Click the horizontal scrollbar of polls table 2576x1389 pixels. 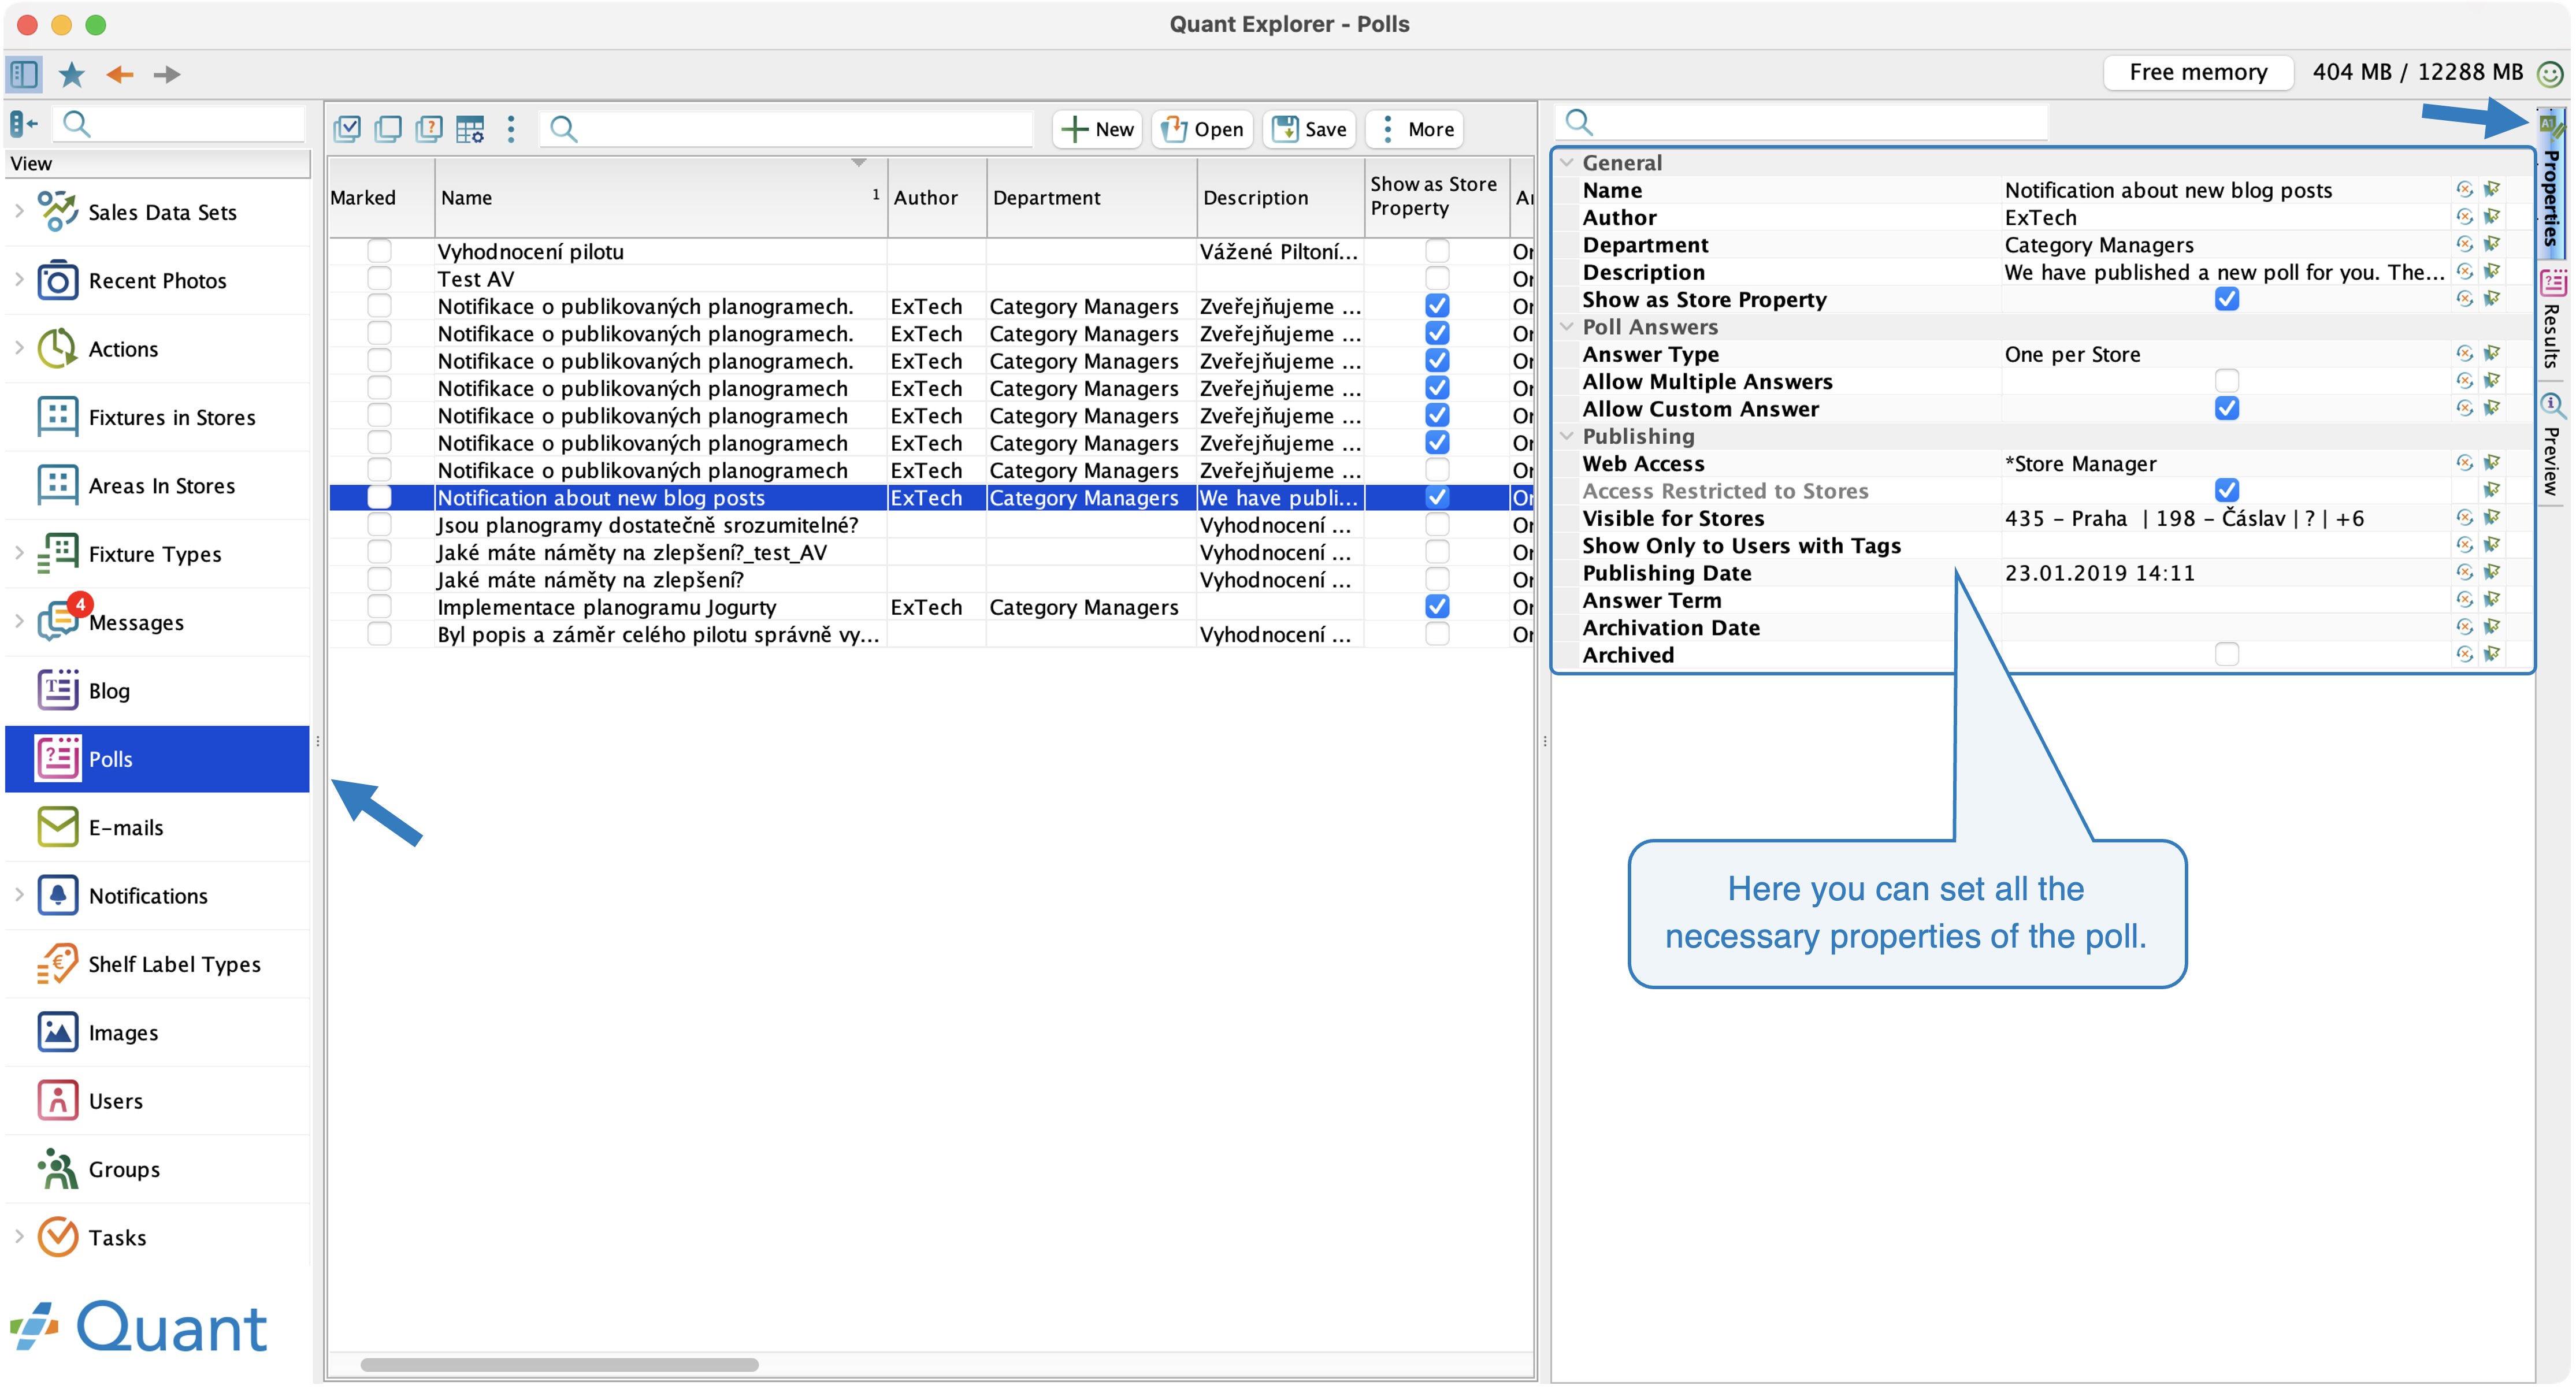coord(559,1365)
